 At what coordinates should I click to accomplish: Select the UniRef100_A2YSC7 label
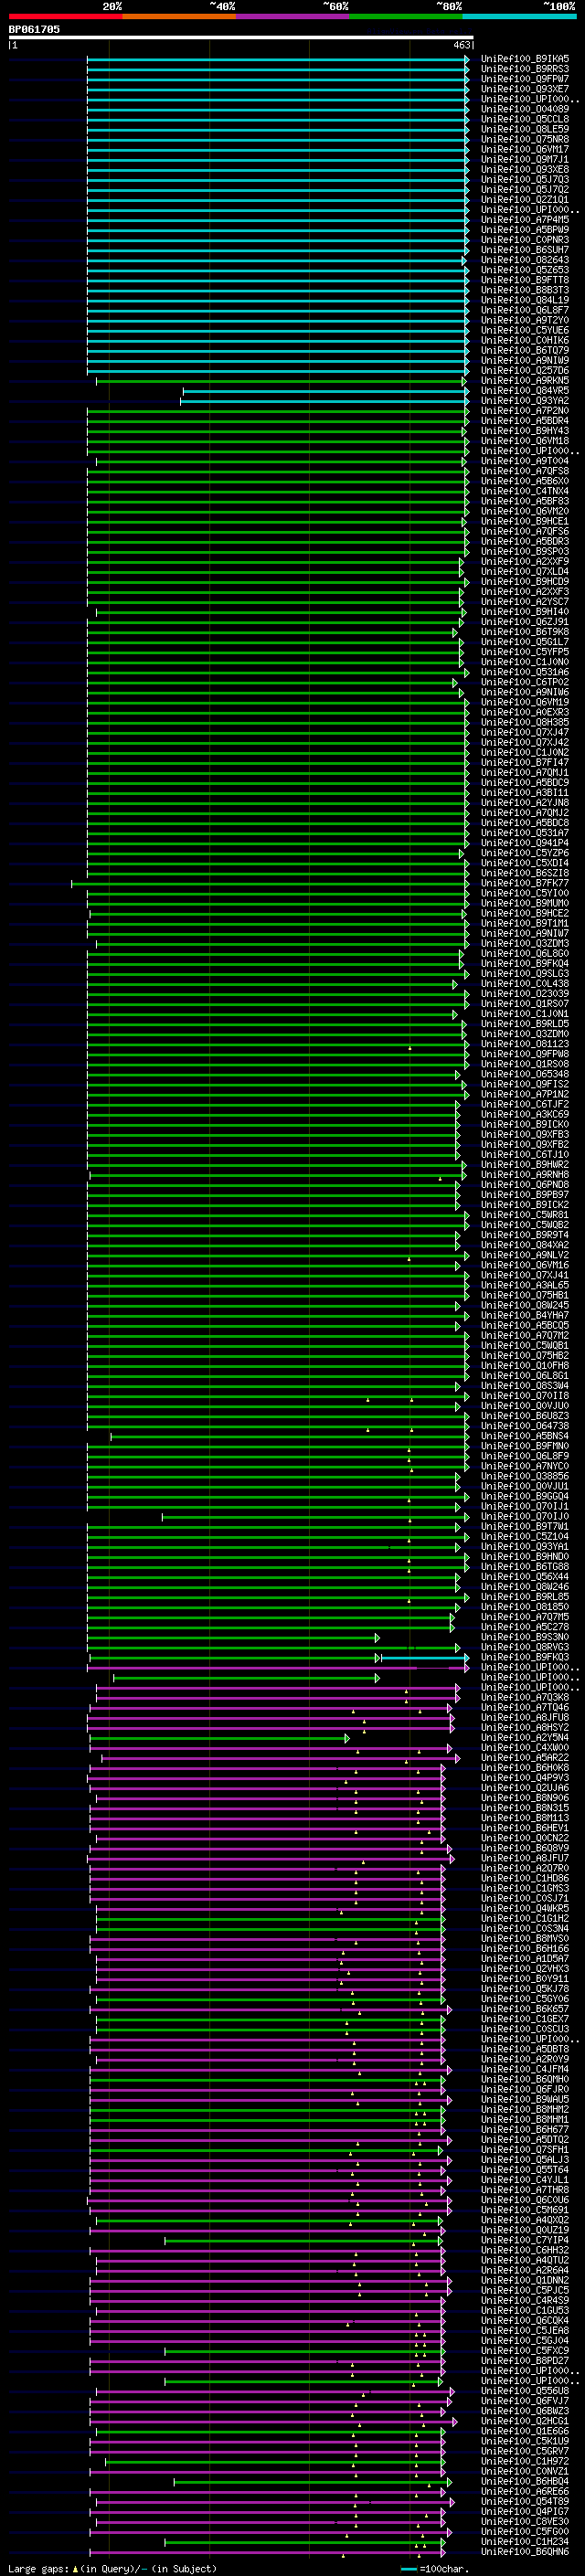click(525, 601)
